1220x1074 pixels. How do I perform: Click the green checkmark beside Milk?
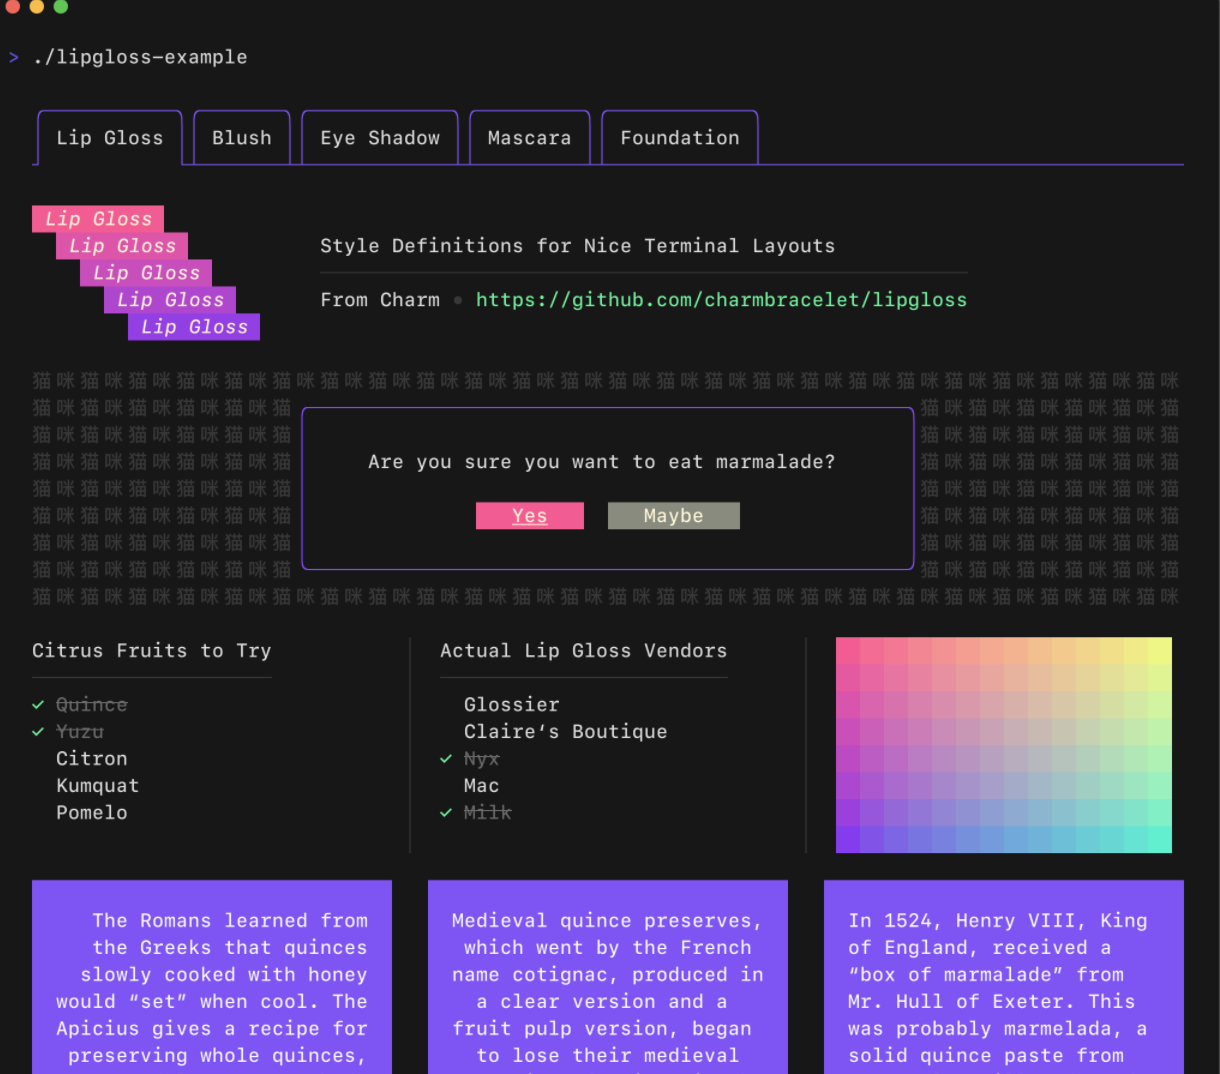coord(446,813)
